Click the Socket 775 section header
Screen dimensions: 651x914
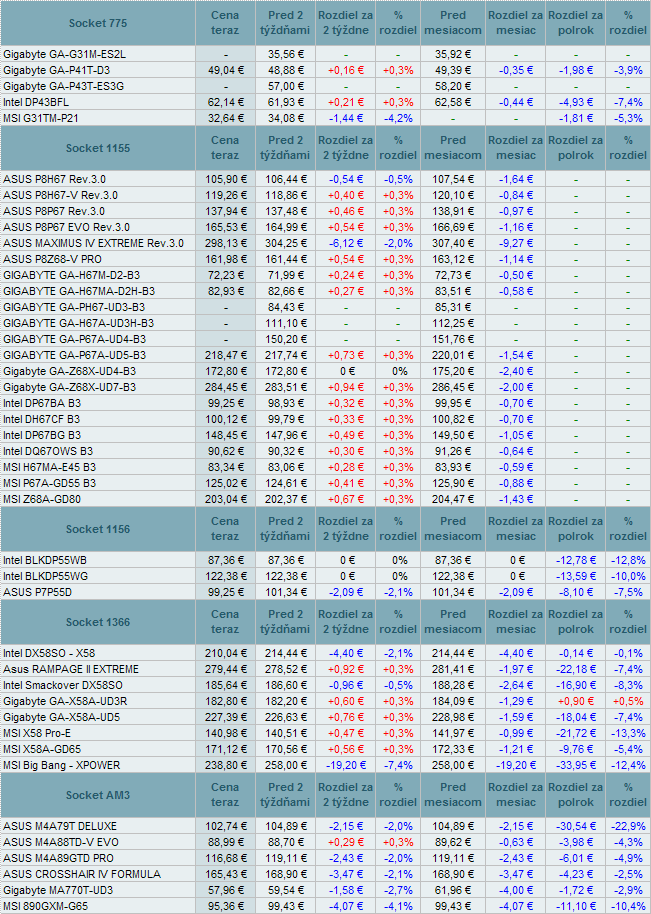[x=98, y=23]
